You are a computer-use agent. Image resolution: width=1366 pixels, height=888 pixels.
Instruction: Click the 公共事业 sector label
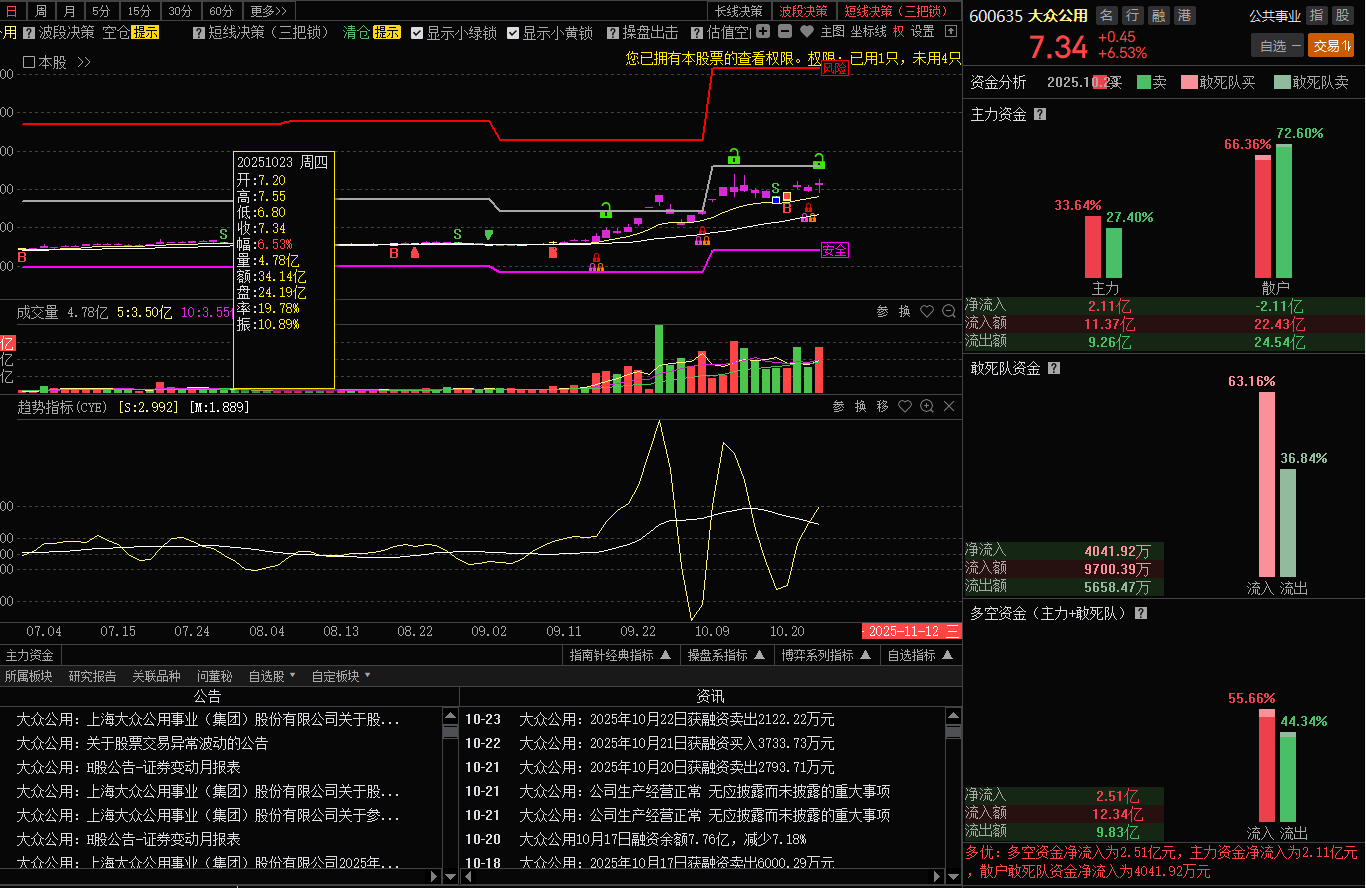tap(1274, 15)
